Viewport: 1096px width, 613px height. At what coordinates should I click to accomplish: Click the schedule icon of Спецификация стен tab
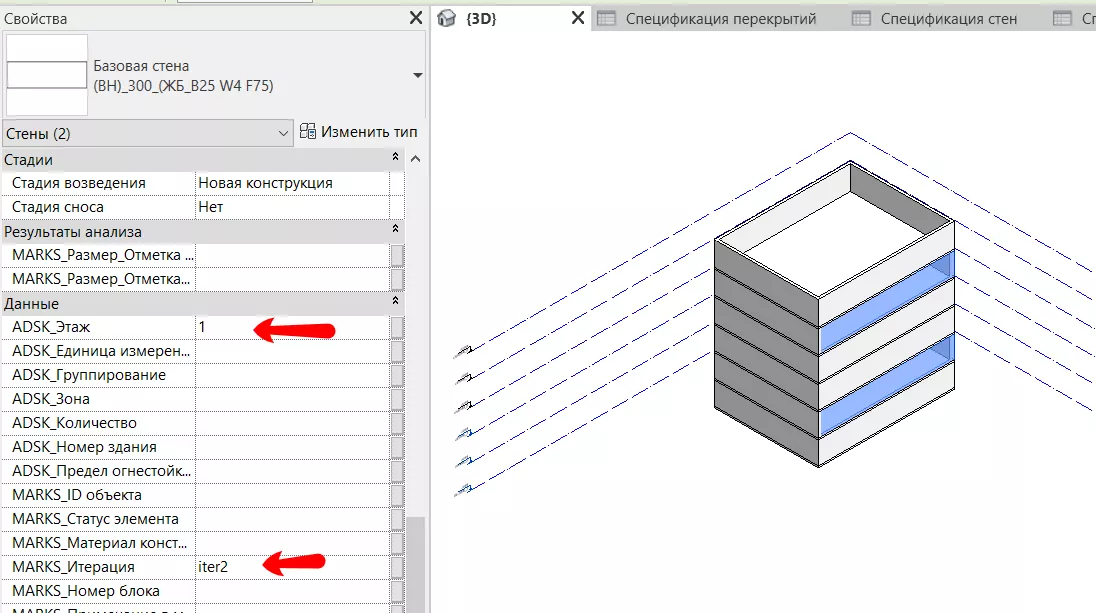[861, 18]
